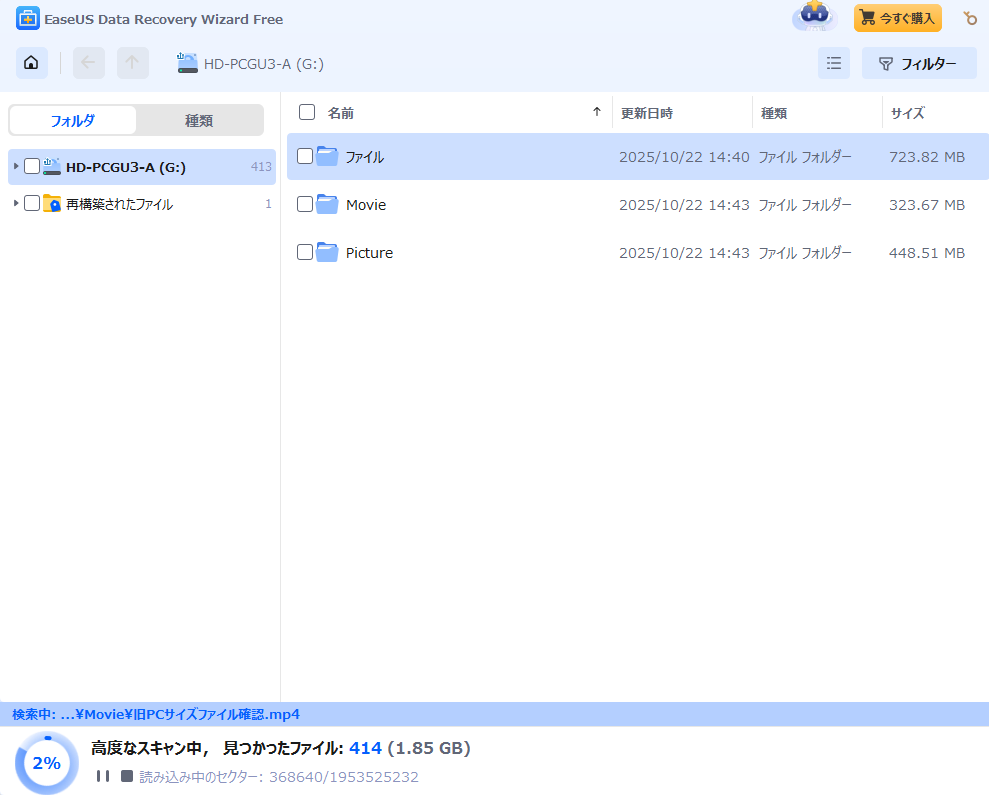Pause the scan in progress

tap(102, 776)
